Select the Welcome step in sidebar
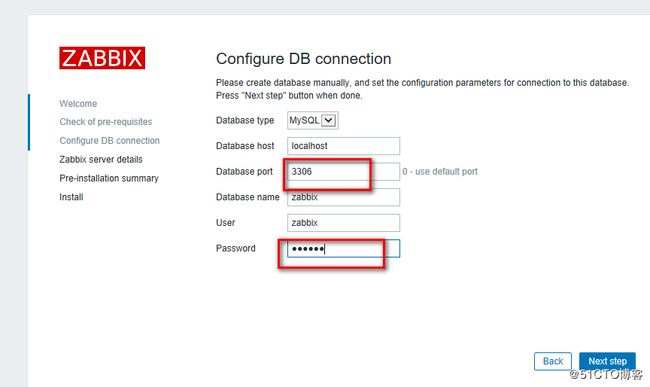The image size is (650, 387). tap(78, 104)
